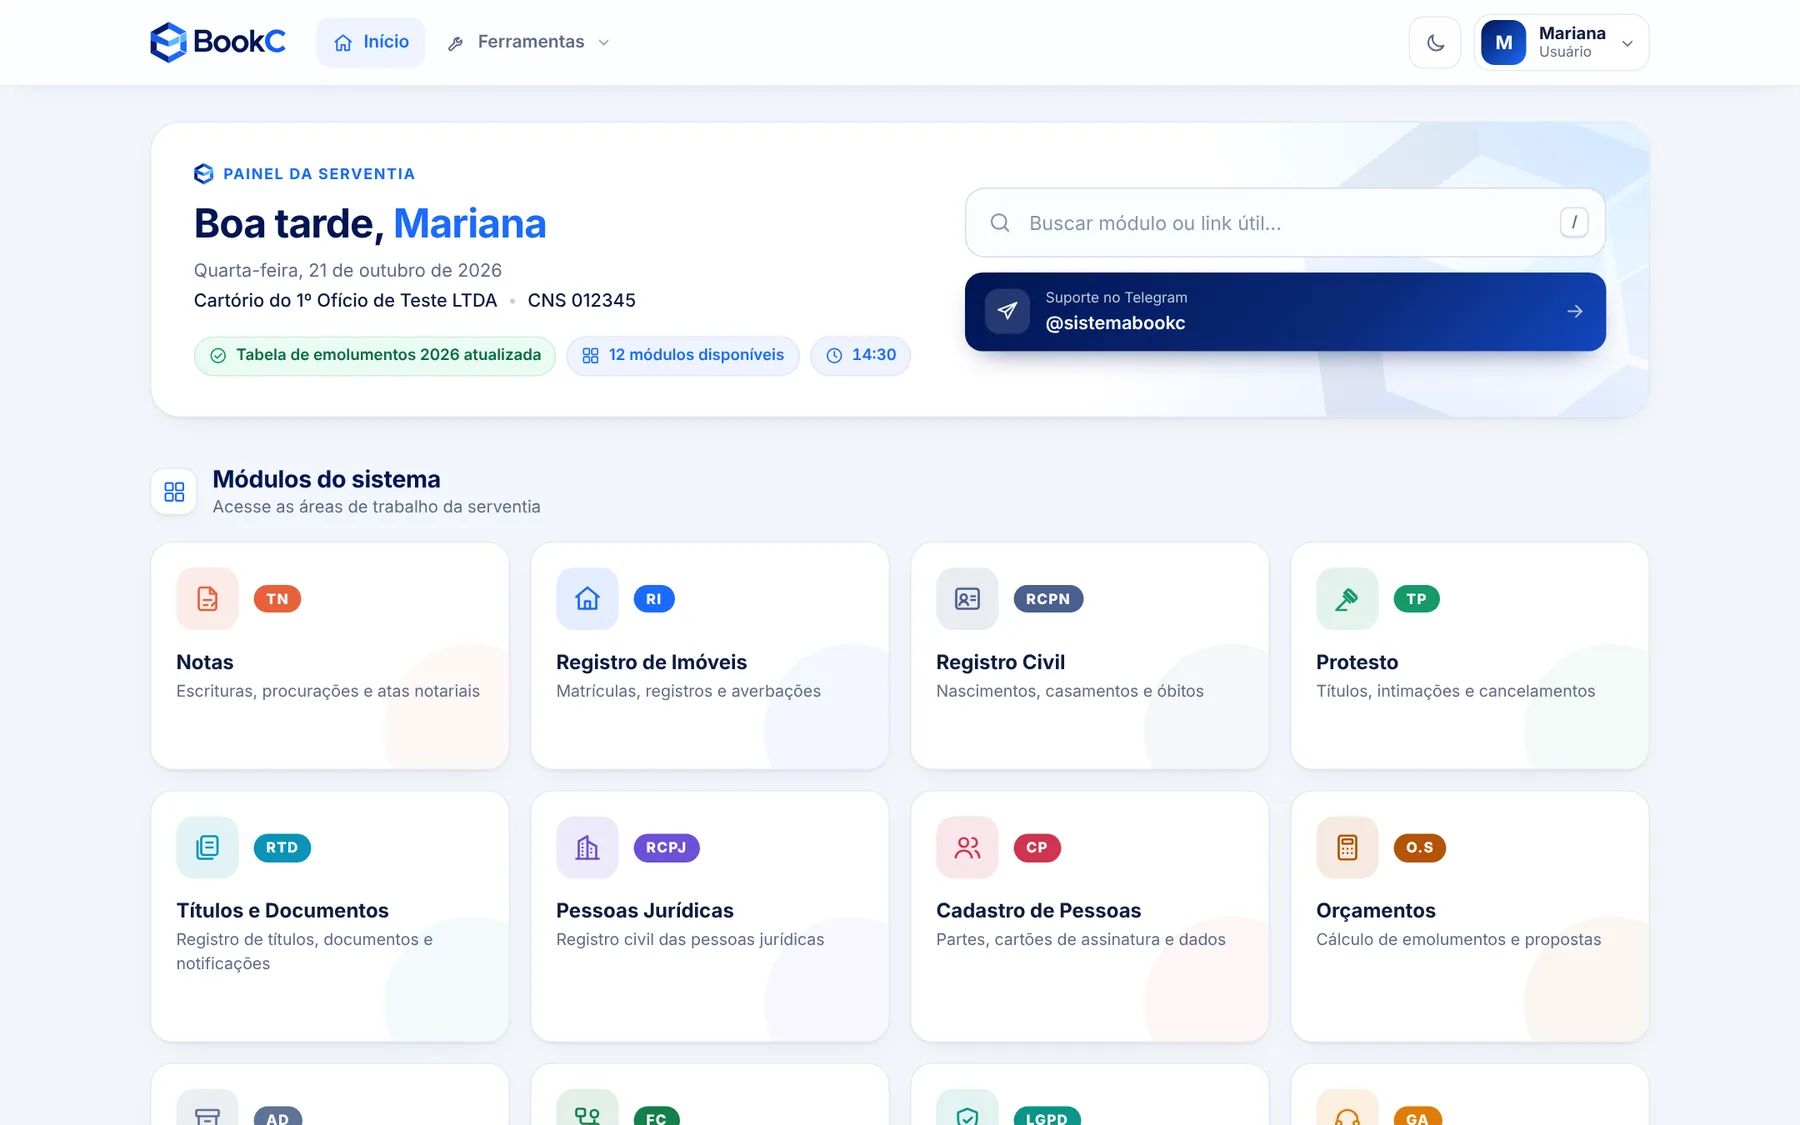This screenshot has width=1800, height=1125.
Task: Click the RCPJ tag badge
Action: coord(666,848)
